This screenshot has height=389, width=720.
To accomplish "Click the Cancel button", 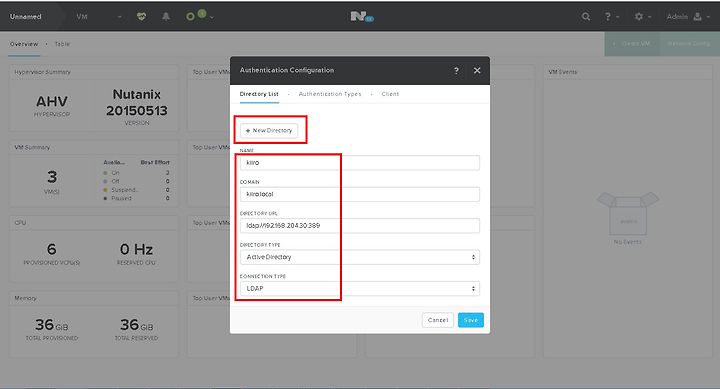I will [x=438, y=320].
